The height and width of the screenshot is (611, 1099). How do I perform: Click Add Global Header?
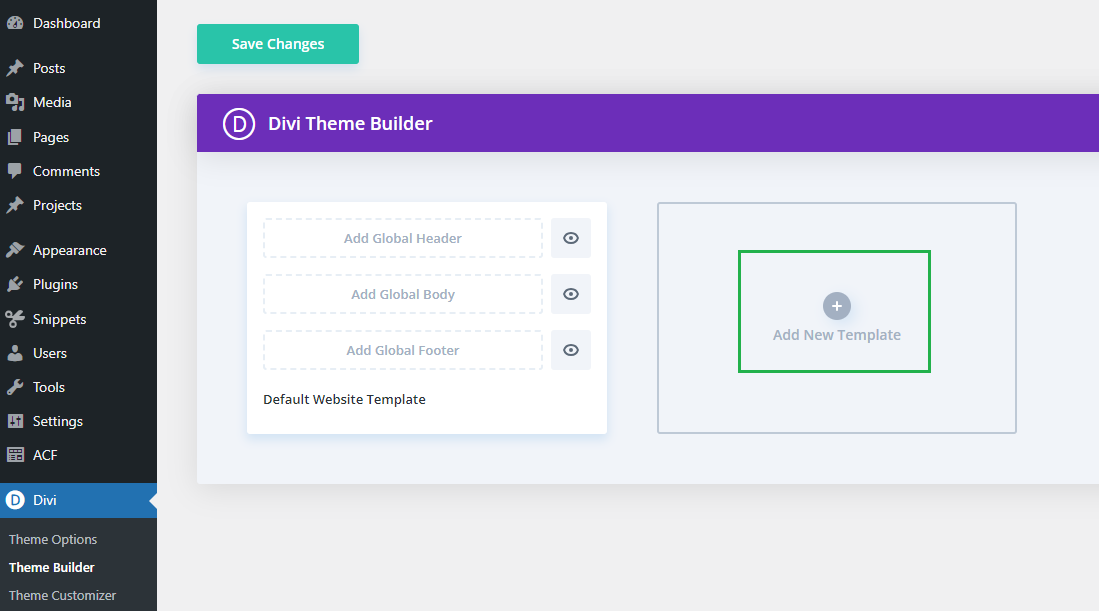(403, 238)
